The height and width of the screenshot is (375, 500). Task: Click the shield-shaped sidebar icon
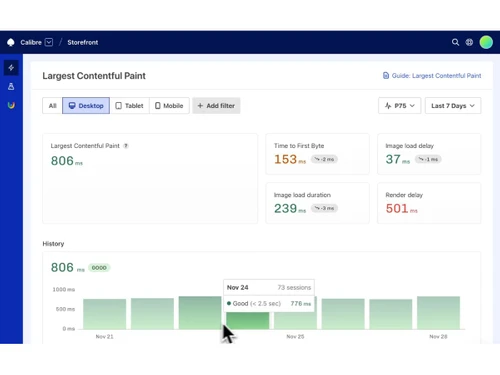[11, 105]
